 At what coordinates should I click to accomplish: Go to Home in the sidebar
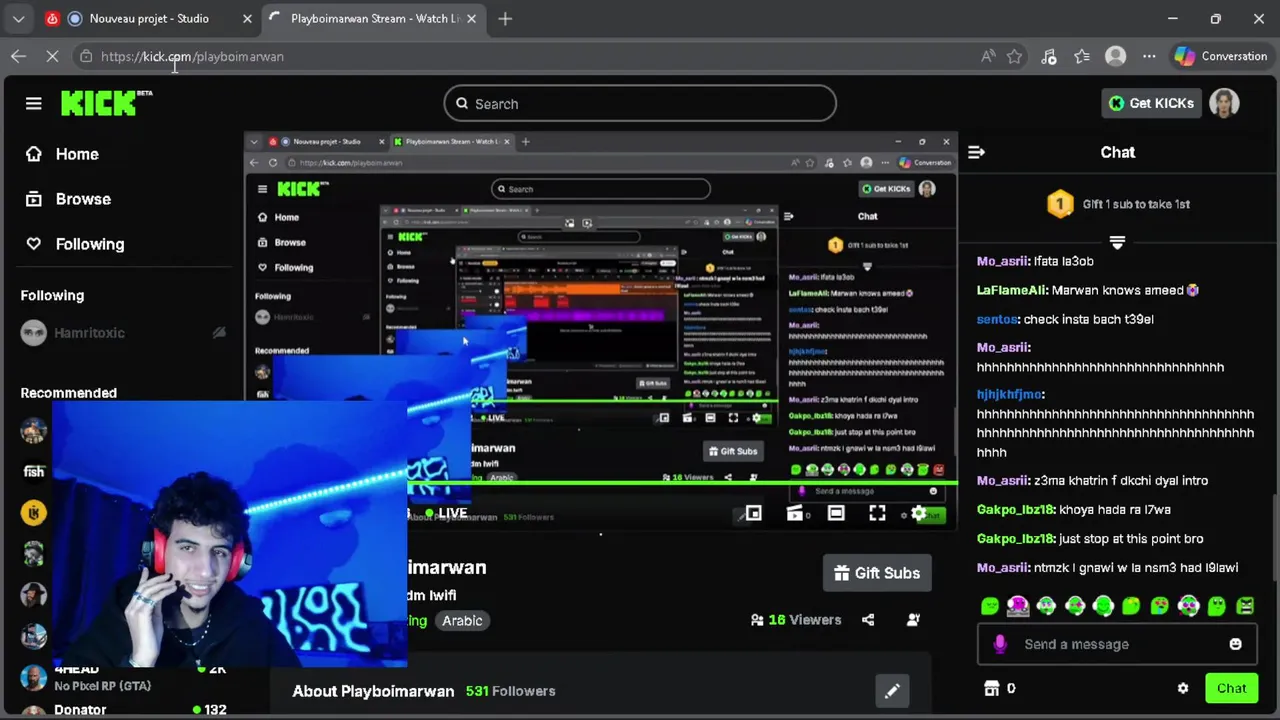point(63,154)
